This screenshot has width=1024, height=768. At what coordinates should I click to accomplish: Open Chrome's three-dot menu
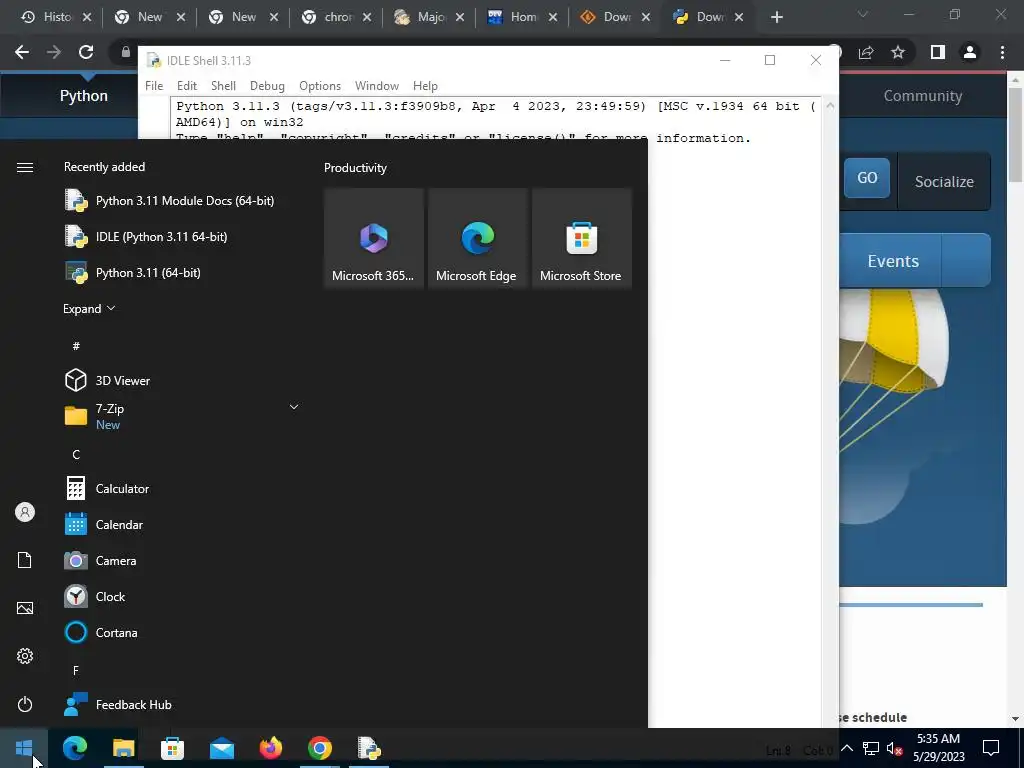1002,52
